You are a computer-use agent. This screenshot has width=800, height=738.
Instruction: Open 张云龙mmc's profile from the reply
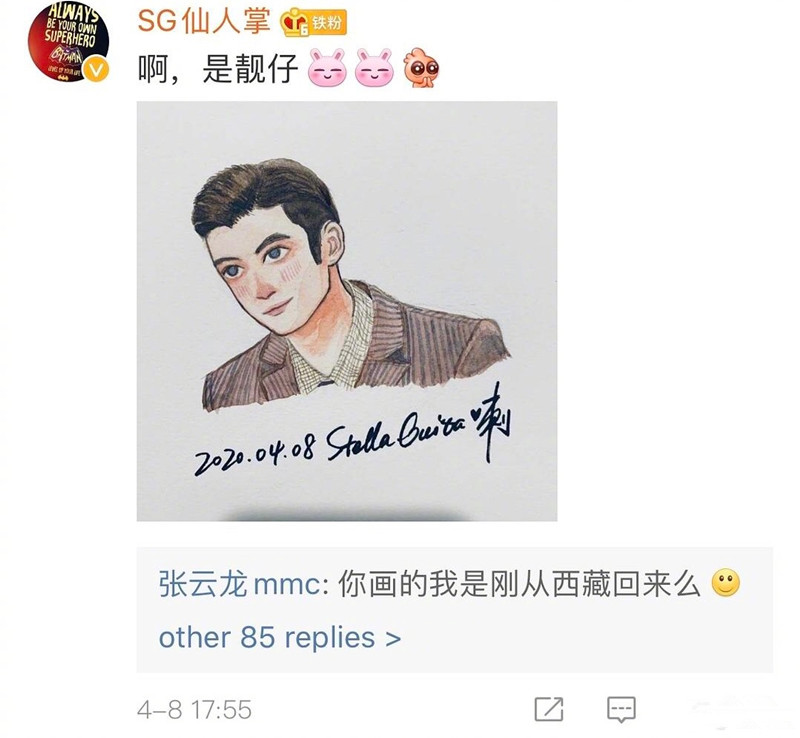(239, 584)
